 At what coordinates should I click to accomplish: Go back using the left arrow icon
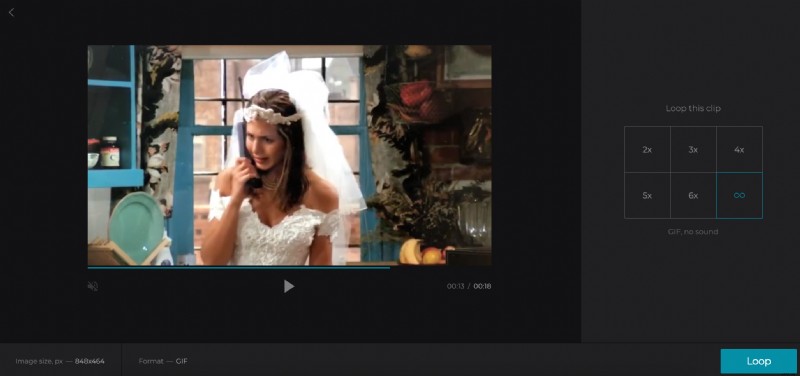pos(11,12)
